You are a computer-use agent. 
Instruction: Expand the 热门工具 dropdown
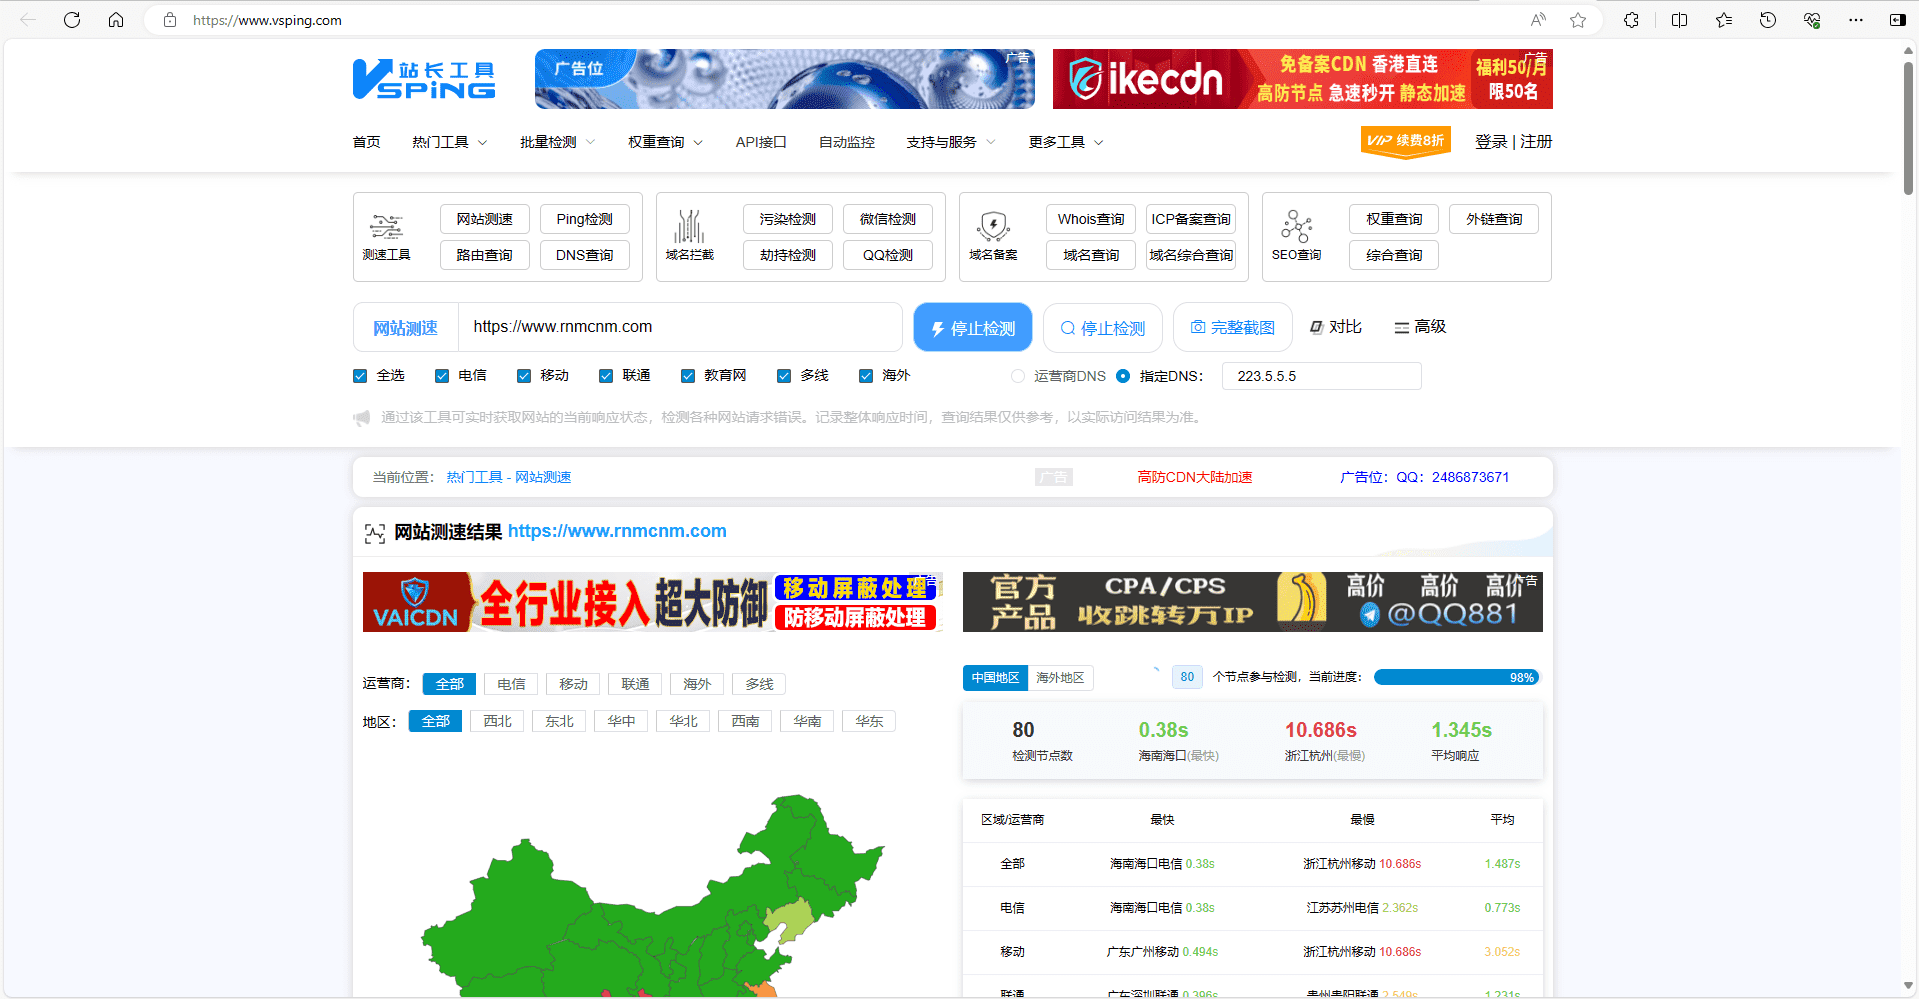(448, 141)
